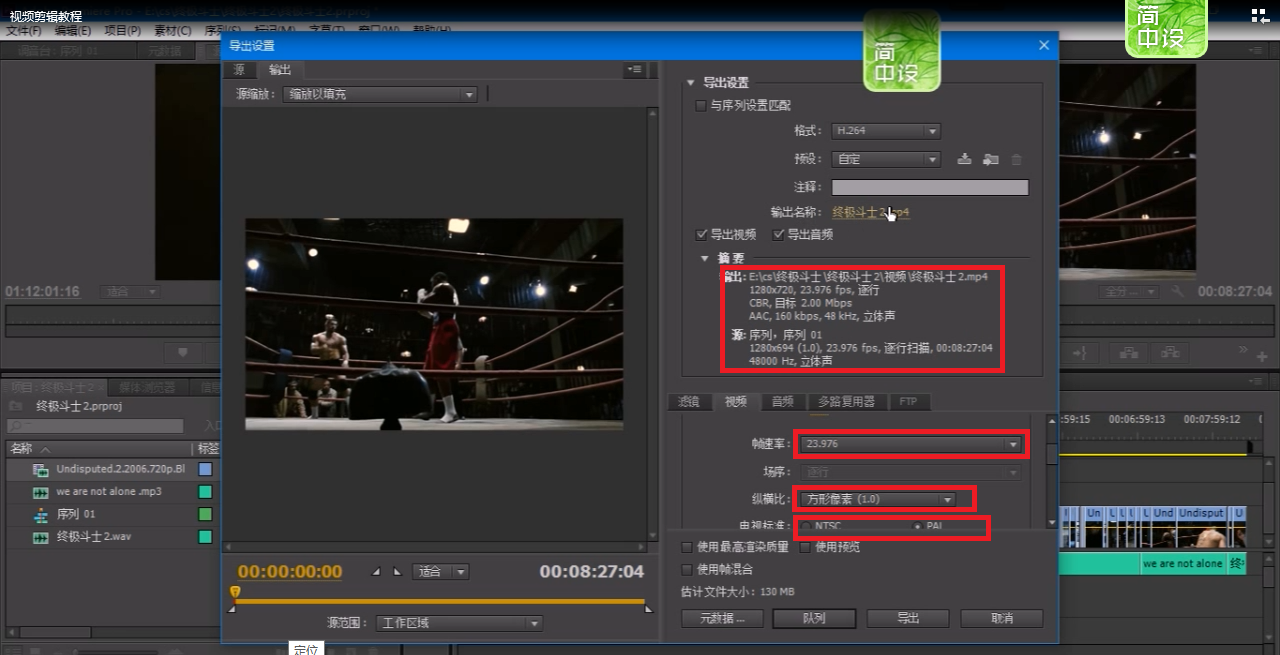
Task: Switch to the 输出 tab
Action: pos(280,70)
